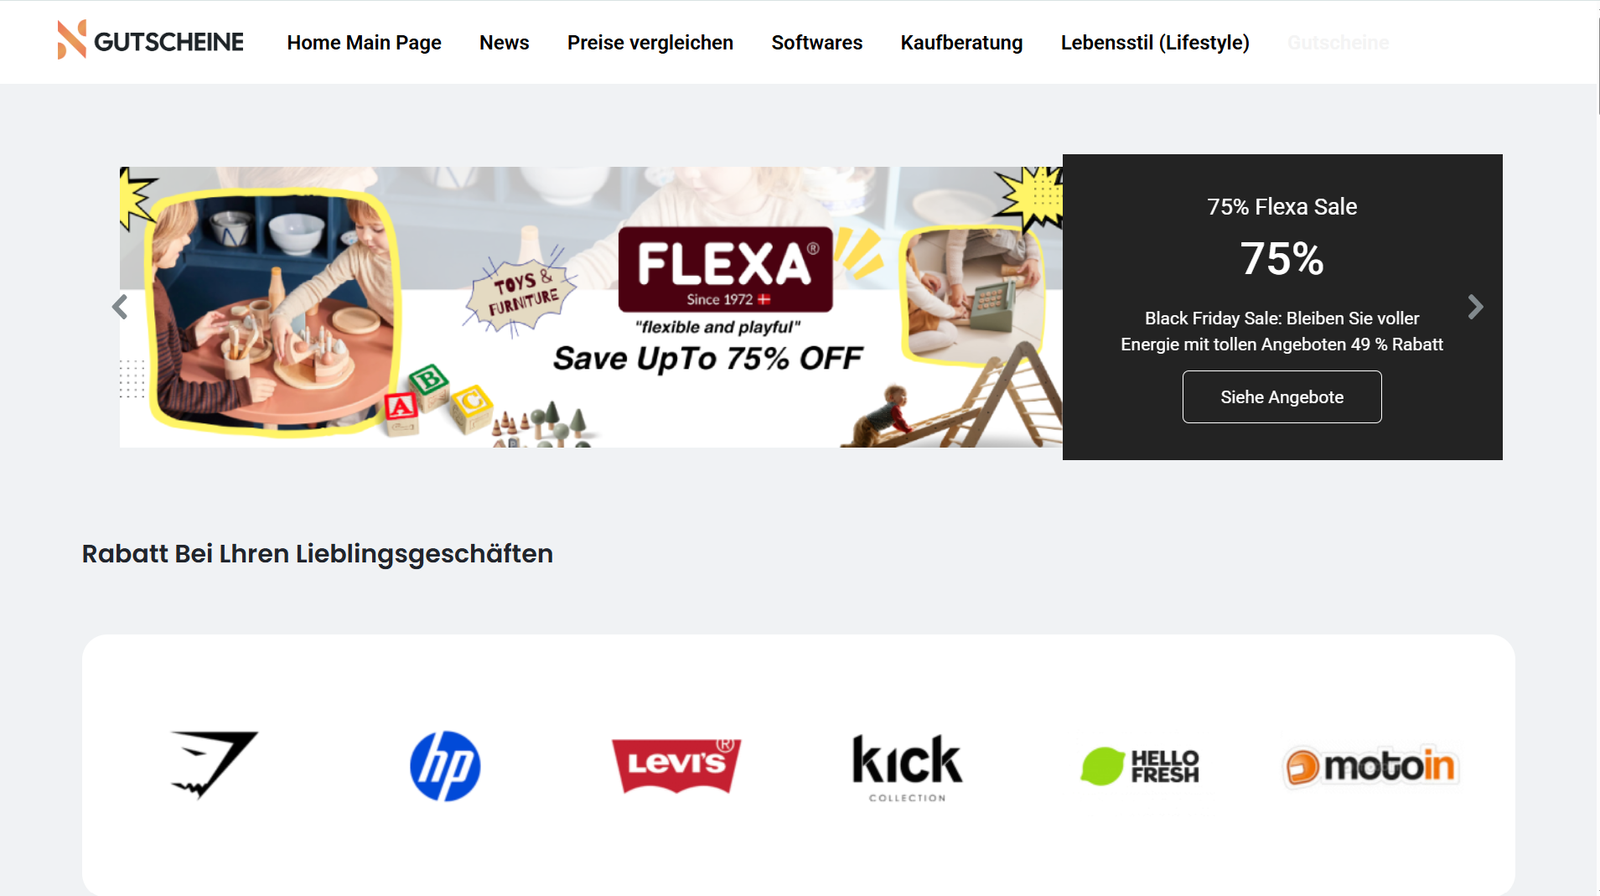Image resolution: width=1600 pixels, height=896 pixels.
Task: Open the Gymshark brand logo
Action: [x=214, y=765]
